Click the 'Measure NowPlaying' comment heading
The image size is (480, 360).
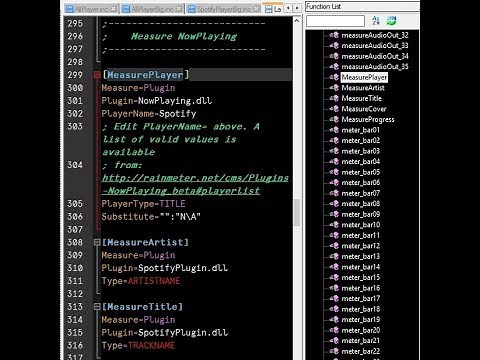pos(184,36)
